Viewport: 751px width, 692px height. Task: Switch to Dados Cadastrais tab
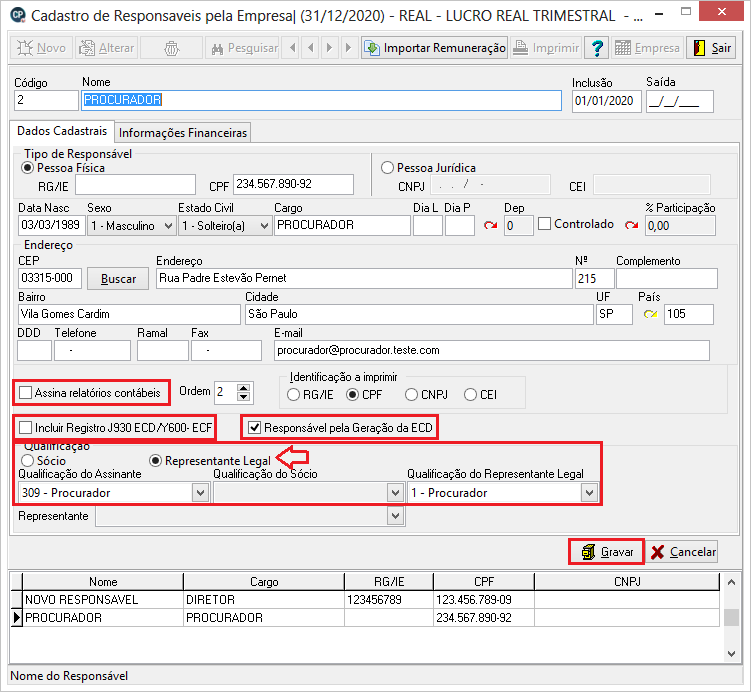coord(62,131)
